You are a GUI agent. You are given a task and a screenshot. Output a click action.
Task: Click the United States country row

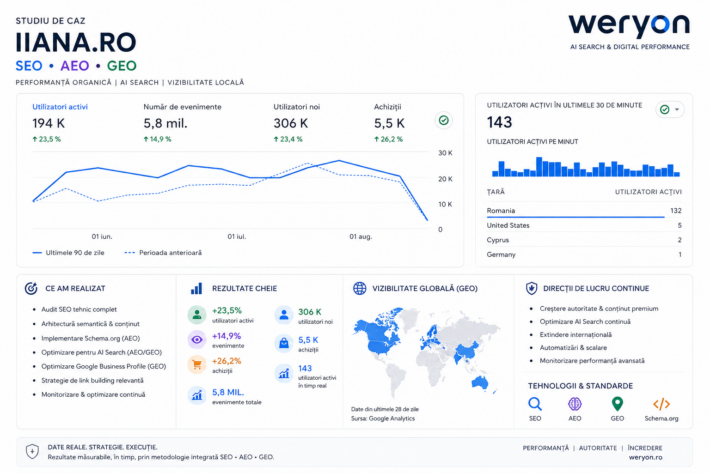point(584,225)
